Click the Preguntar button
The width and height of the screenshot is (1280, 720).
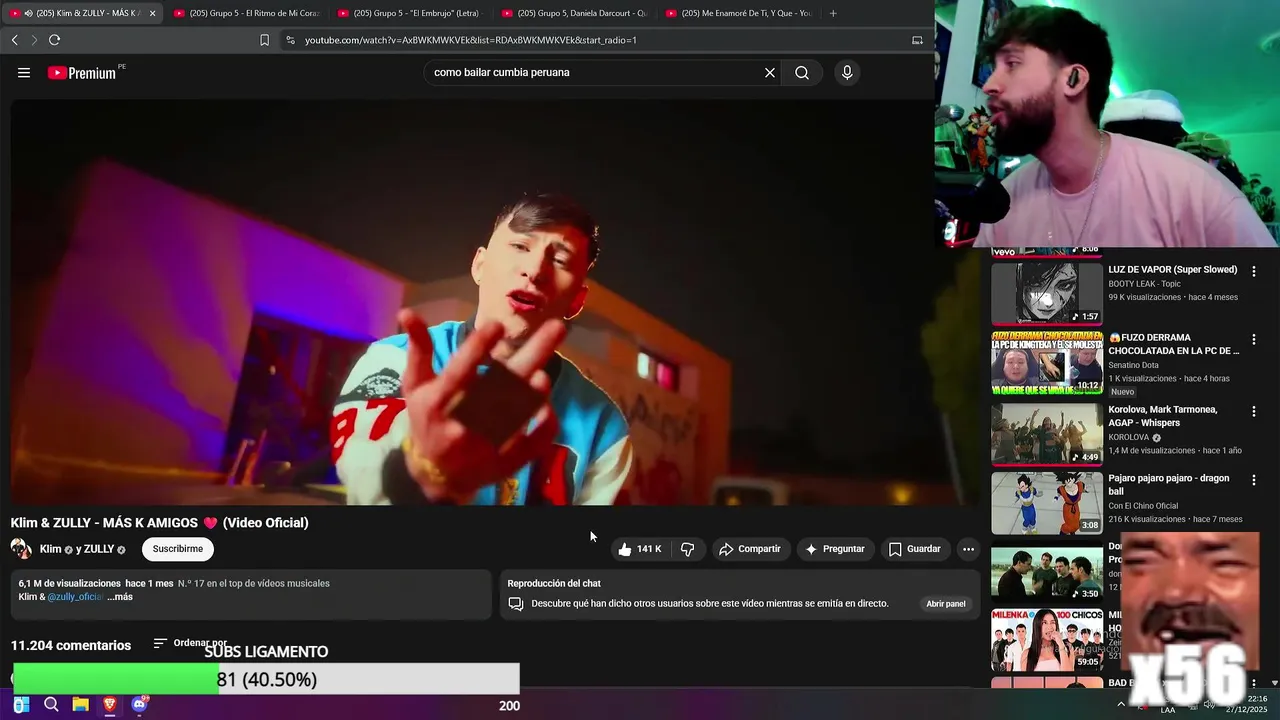(835, 549)
